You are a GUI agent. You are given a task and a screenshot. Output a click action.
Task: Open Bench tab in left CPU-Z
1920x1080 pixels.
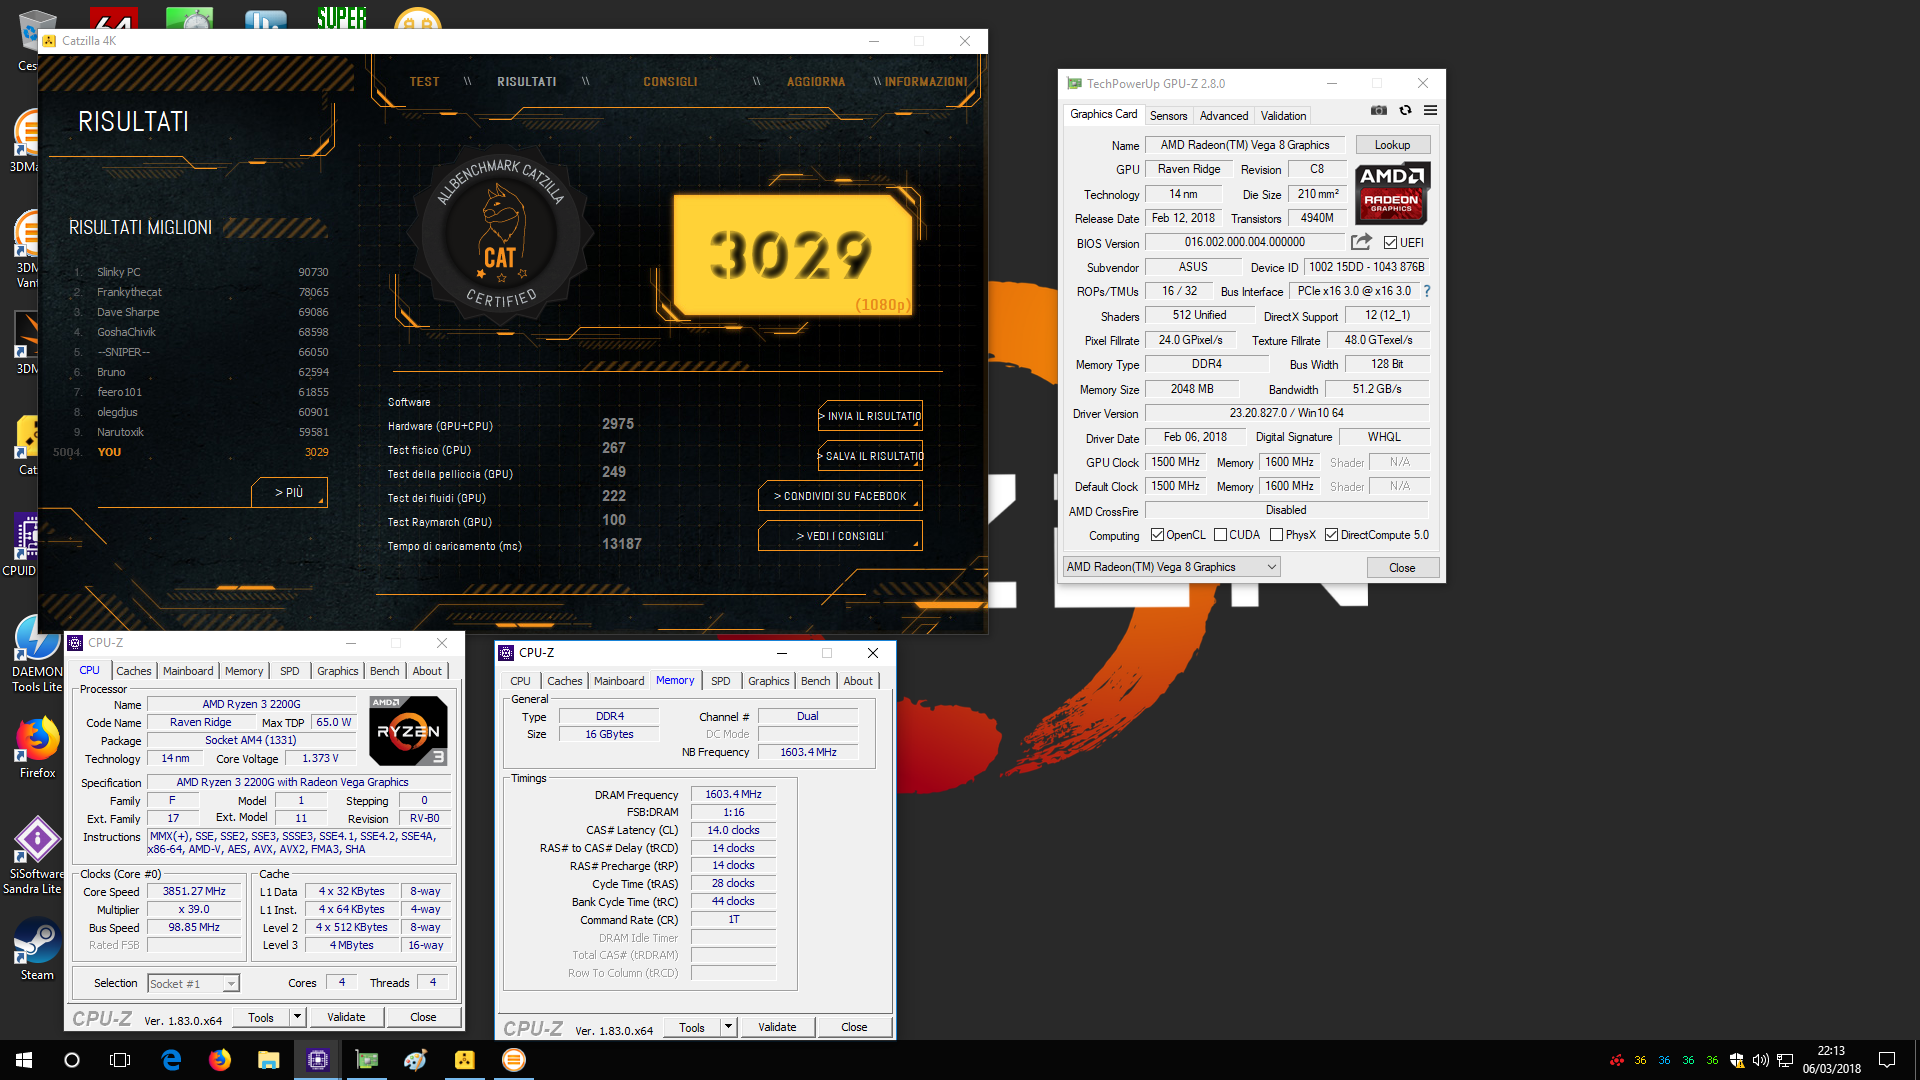coord(384,671)
